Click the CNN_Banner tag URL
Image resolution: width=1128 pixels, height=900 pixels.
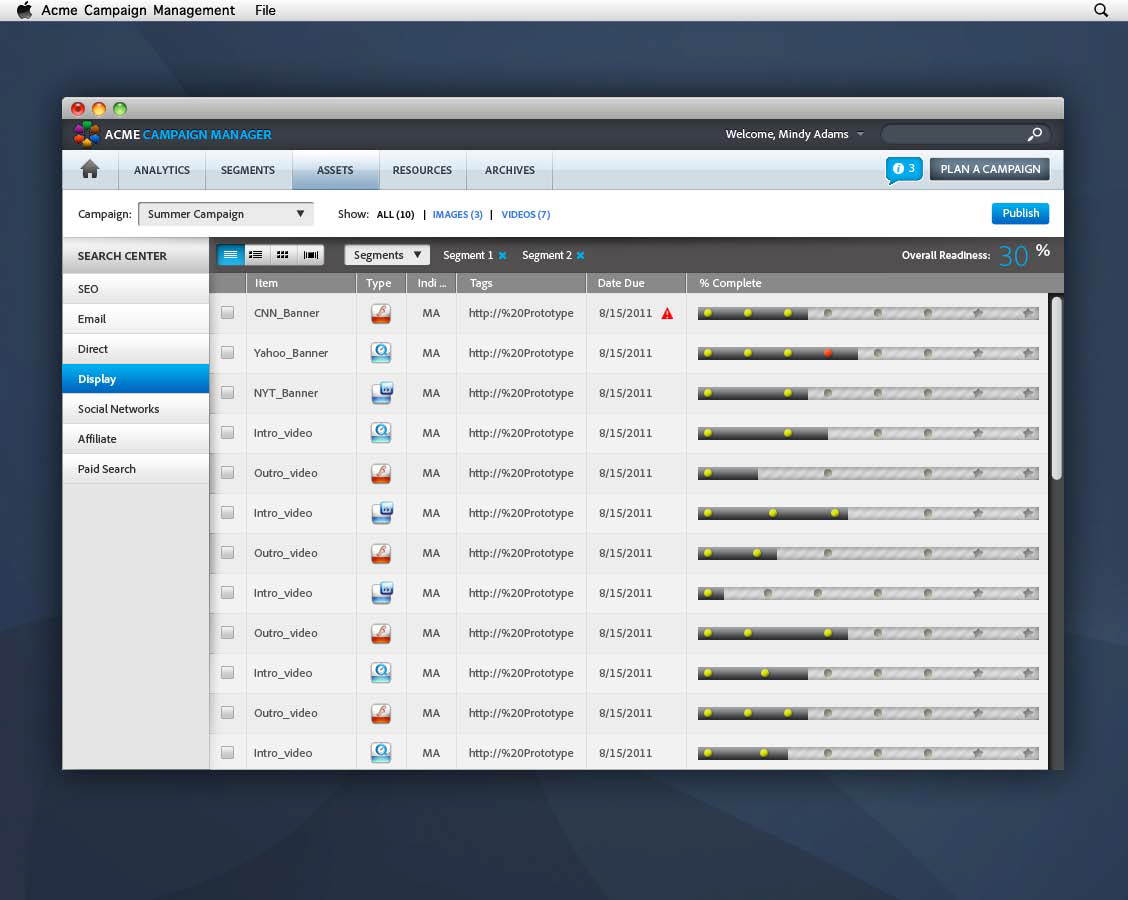(521, 313)
